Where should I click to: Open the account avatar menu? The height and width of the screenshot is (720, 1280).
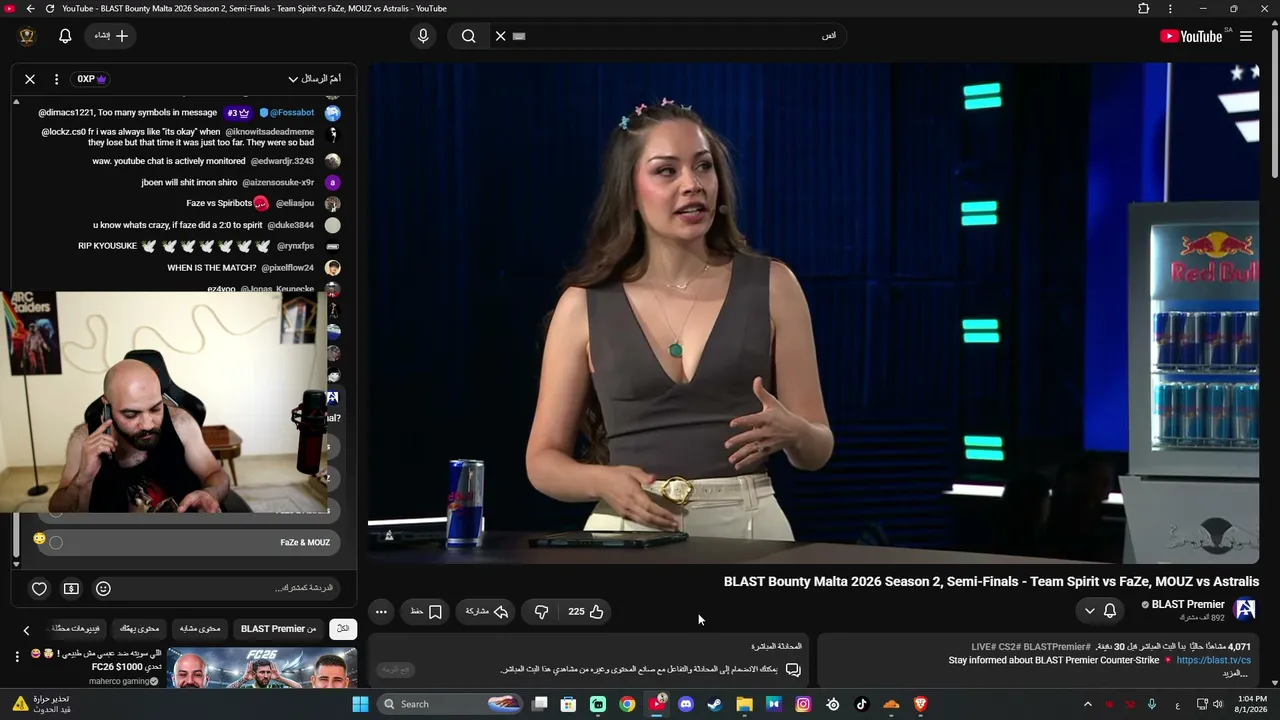tap(27, 36)
